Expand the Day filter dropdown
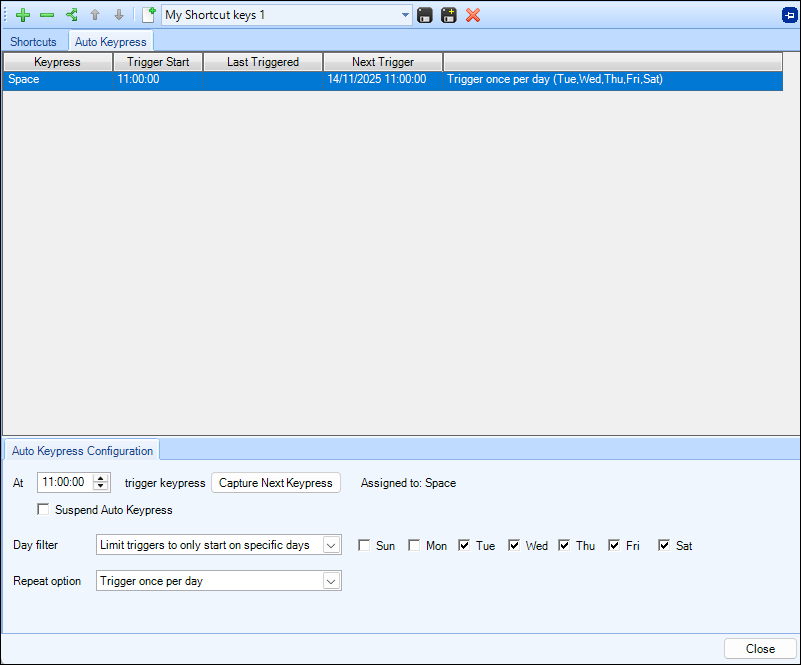801x665 pixels. (x=331, y=545)
